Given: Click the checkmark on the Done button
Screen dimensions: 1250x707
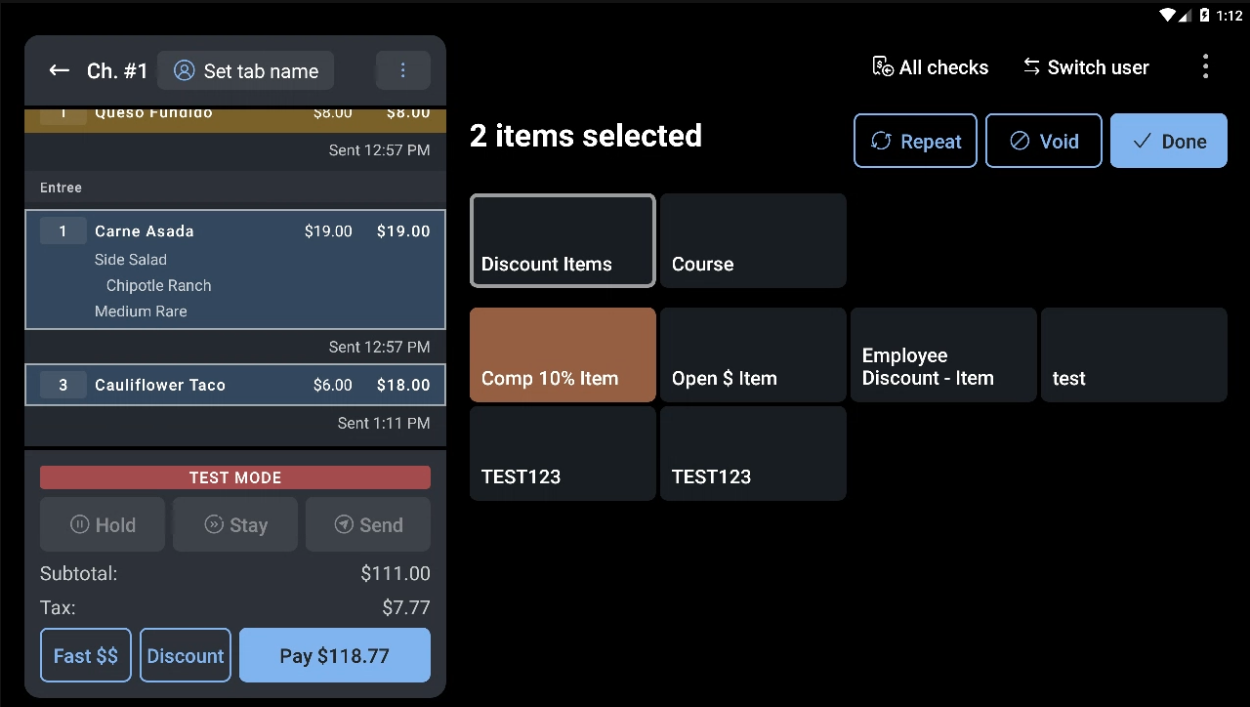Looking at the screenshot, I should (x=1142, y=140).
